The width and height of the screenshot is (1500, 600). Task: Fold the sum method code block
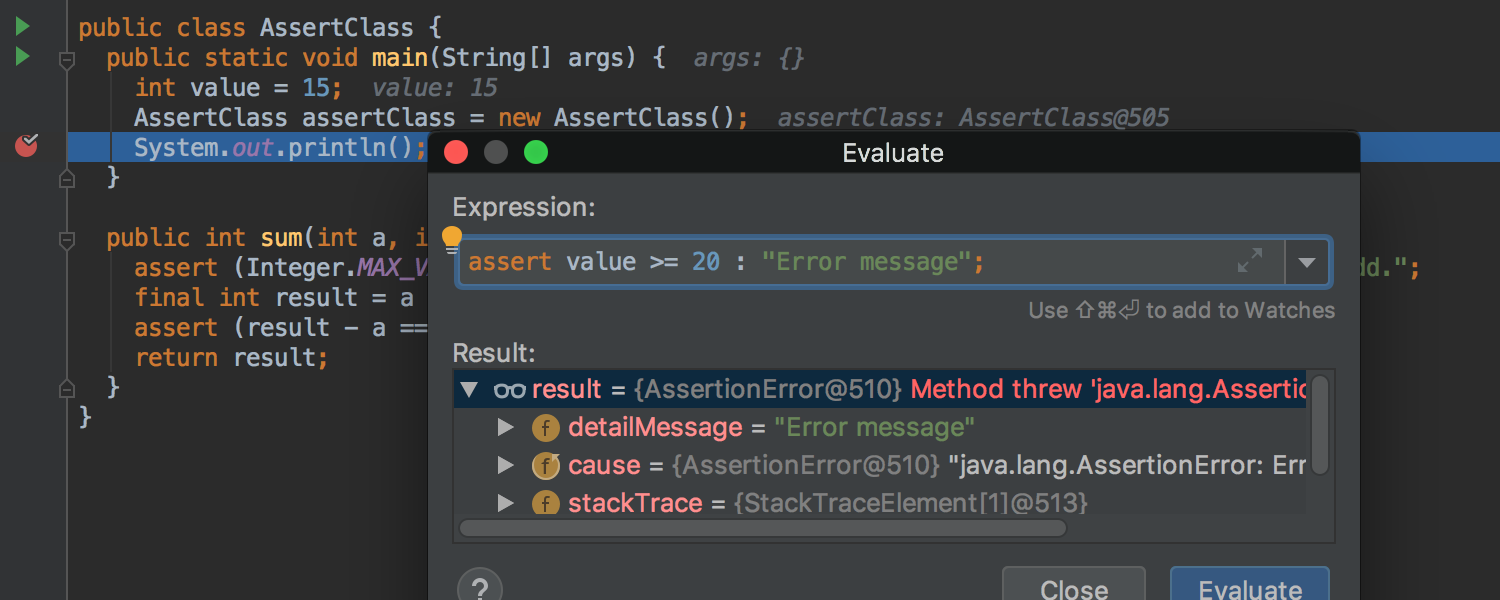(x=67, y=241)
